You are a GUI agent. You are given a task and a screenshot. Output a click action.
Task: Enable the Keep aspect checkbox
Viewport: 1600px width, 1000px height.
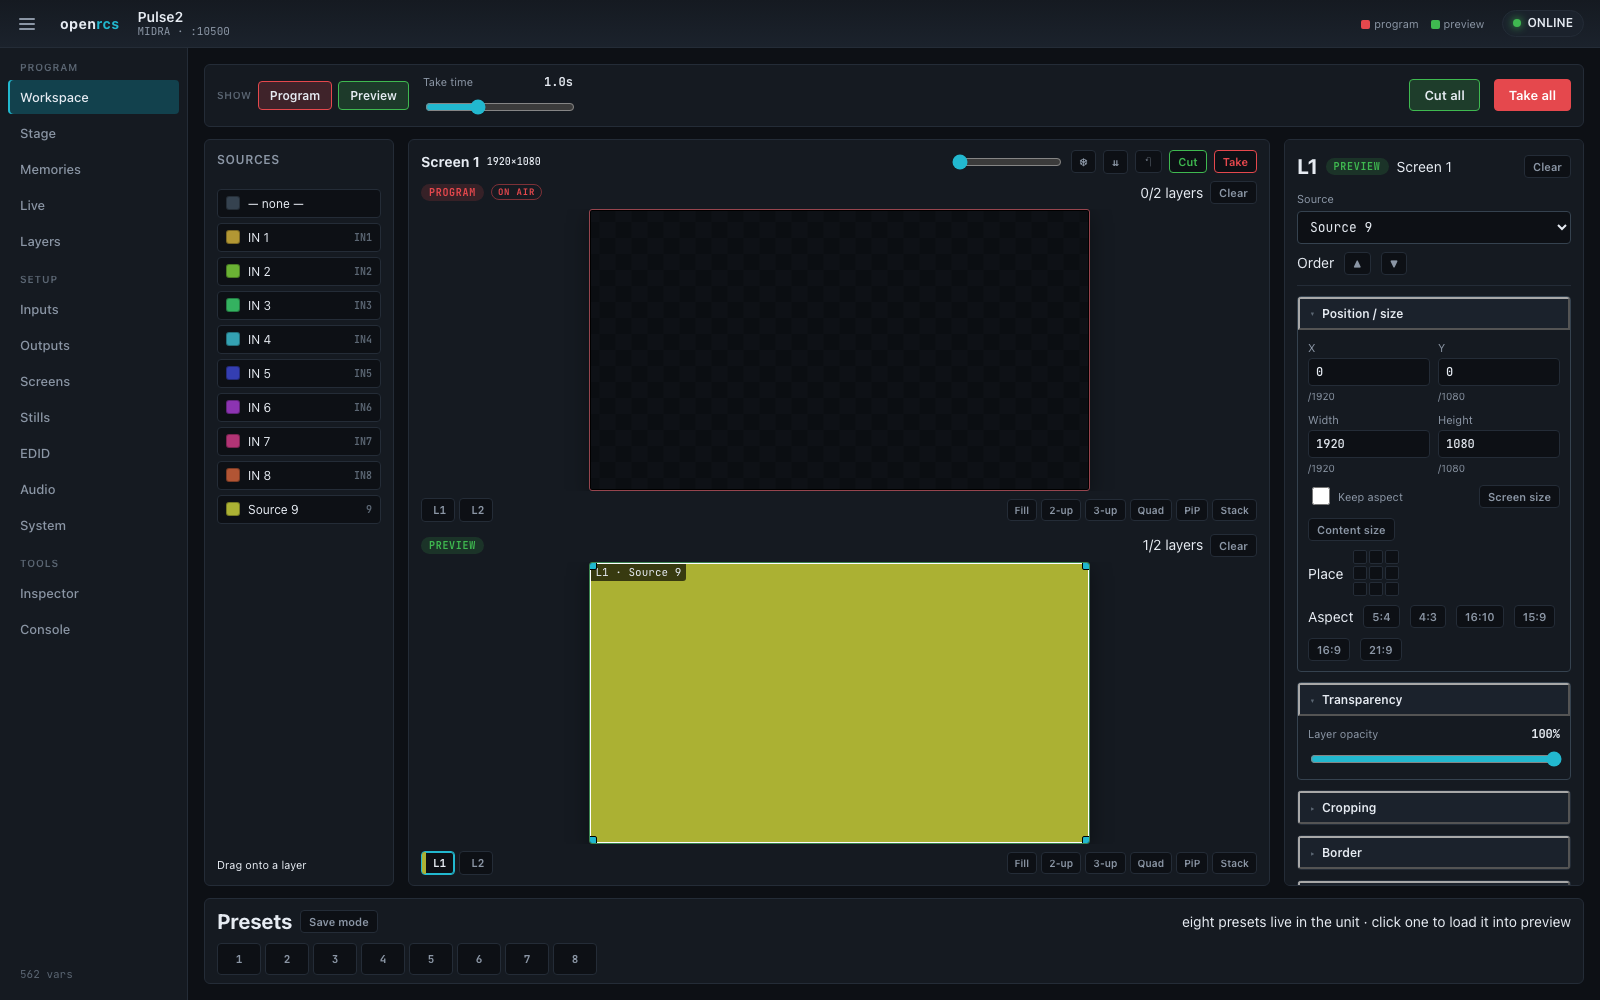[1321, 497]
